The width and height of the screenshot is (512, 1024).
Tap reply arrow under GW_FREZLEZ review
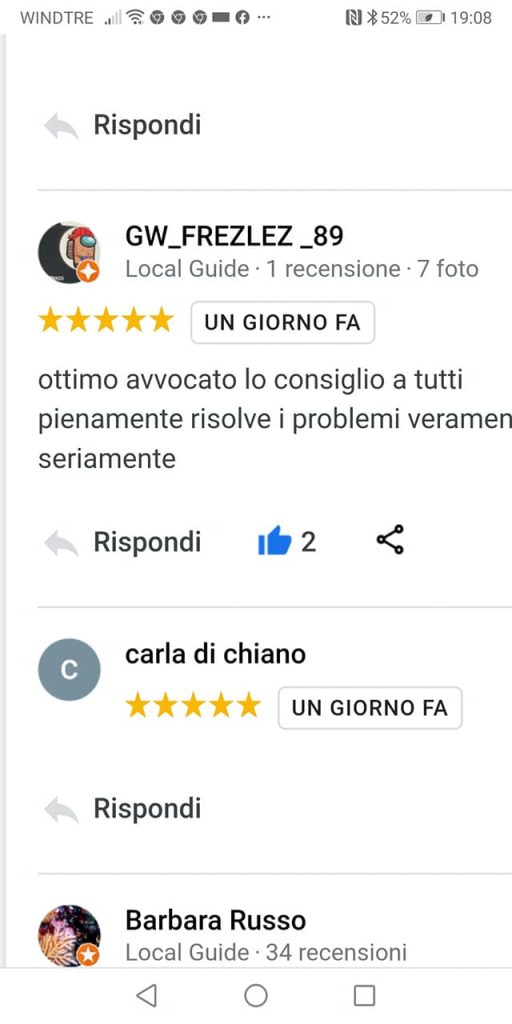61,544
